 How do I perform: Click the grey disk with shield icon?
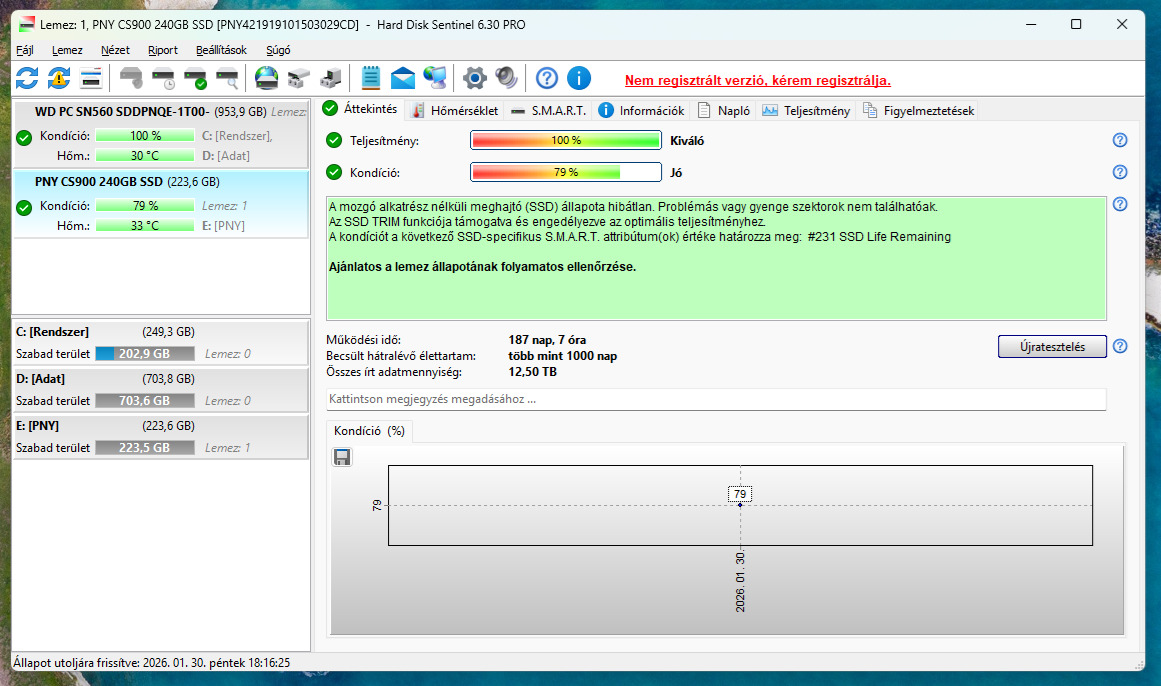(131, 78)
